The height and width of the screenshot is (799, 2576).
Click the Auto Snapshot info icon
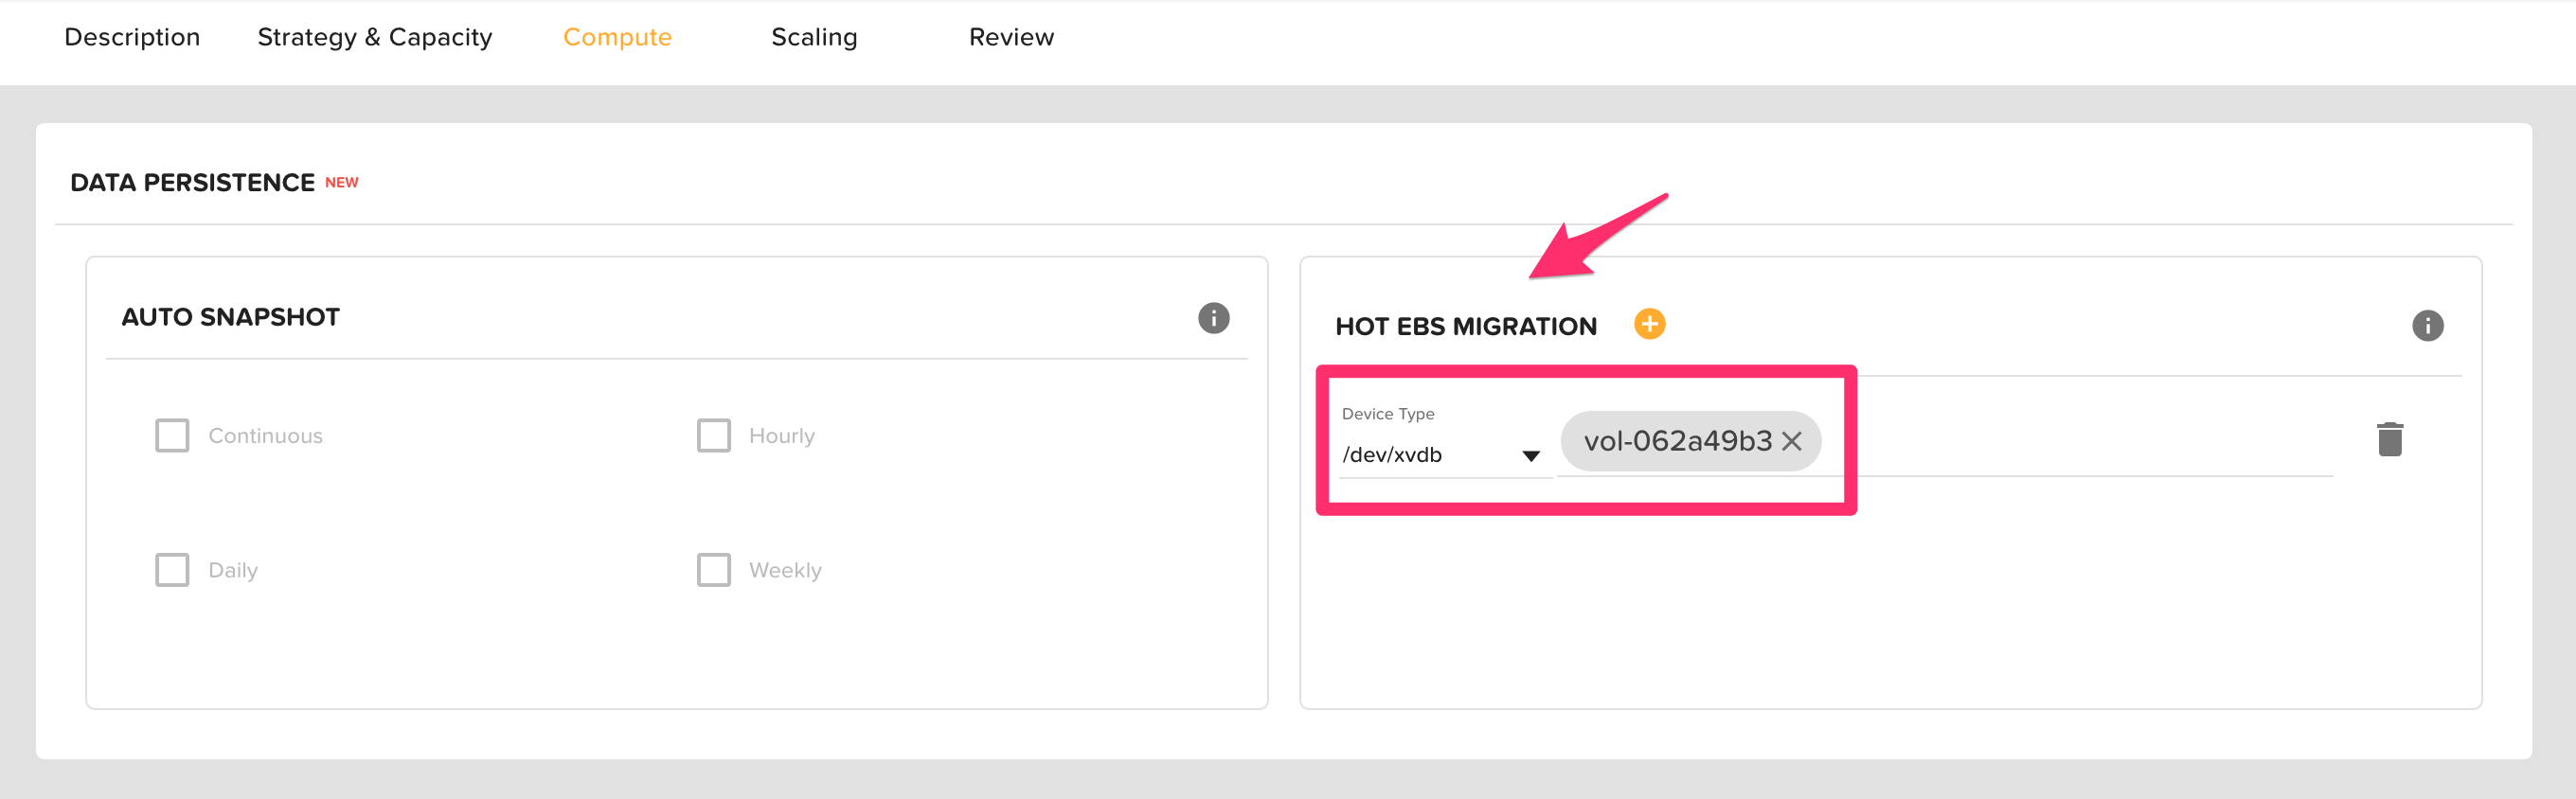point(1213,318)
